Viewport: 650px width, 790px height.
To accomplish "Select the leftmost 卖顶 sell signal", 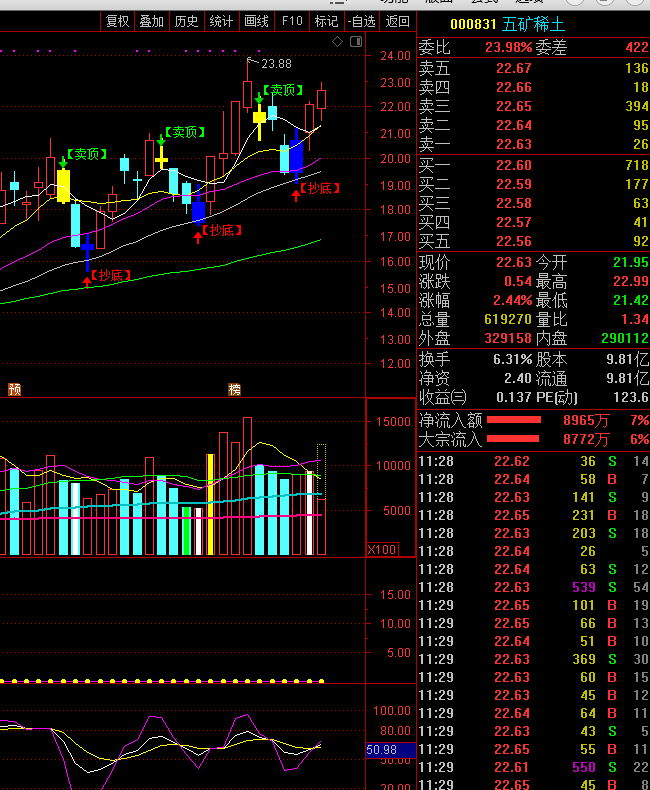I will point(87,154).
